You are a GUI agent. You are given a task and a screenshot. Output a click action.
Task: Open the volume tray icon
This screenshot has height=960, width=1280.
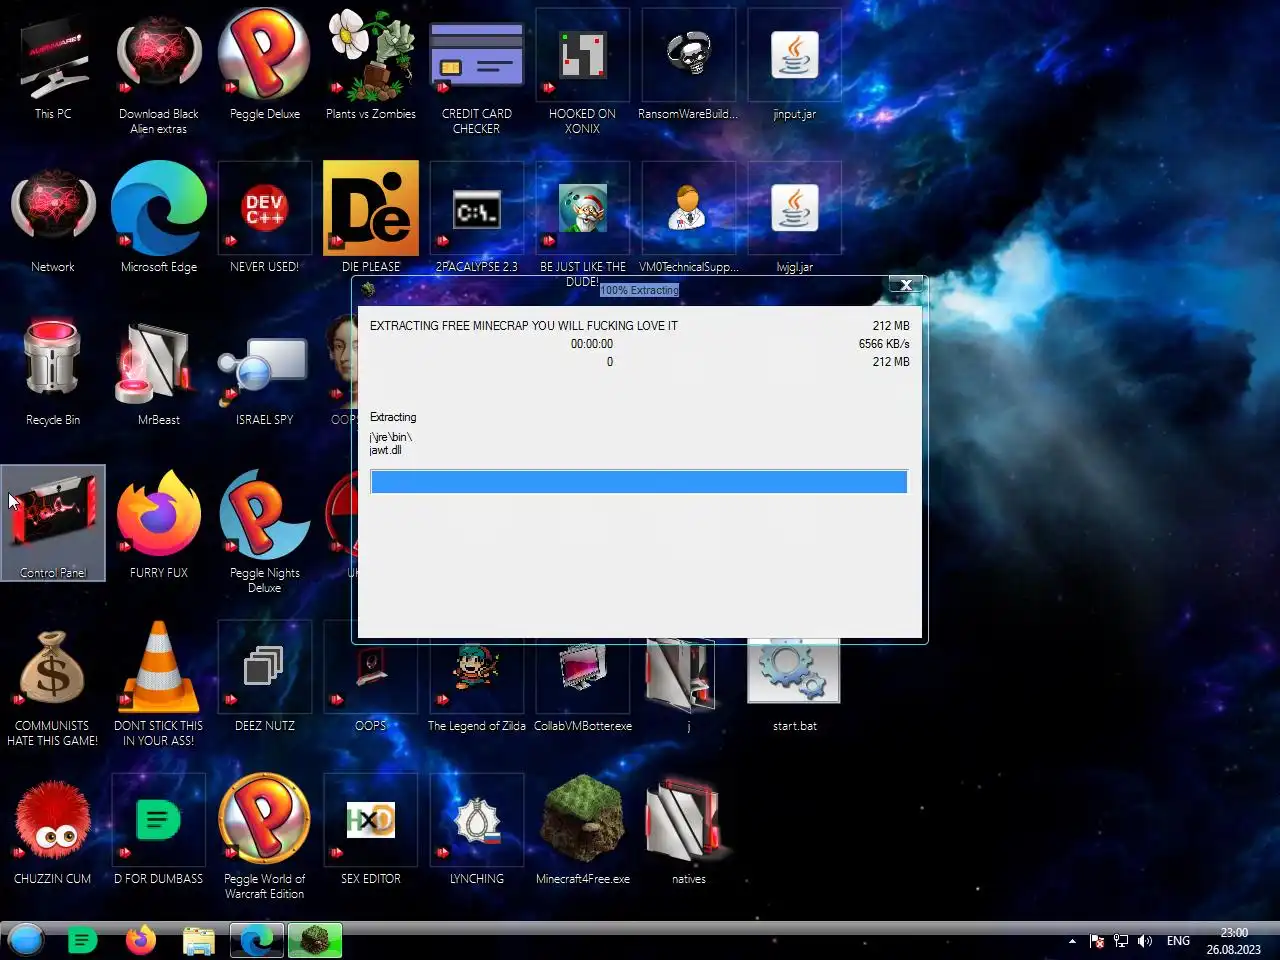coord(1145,941)
